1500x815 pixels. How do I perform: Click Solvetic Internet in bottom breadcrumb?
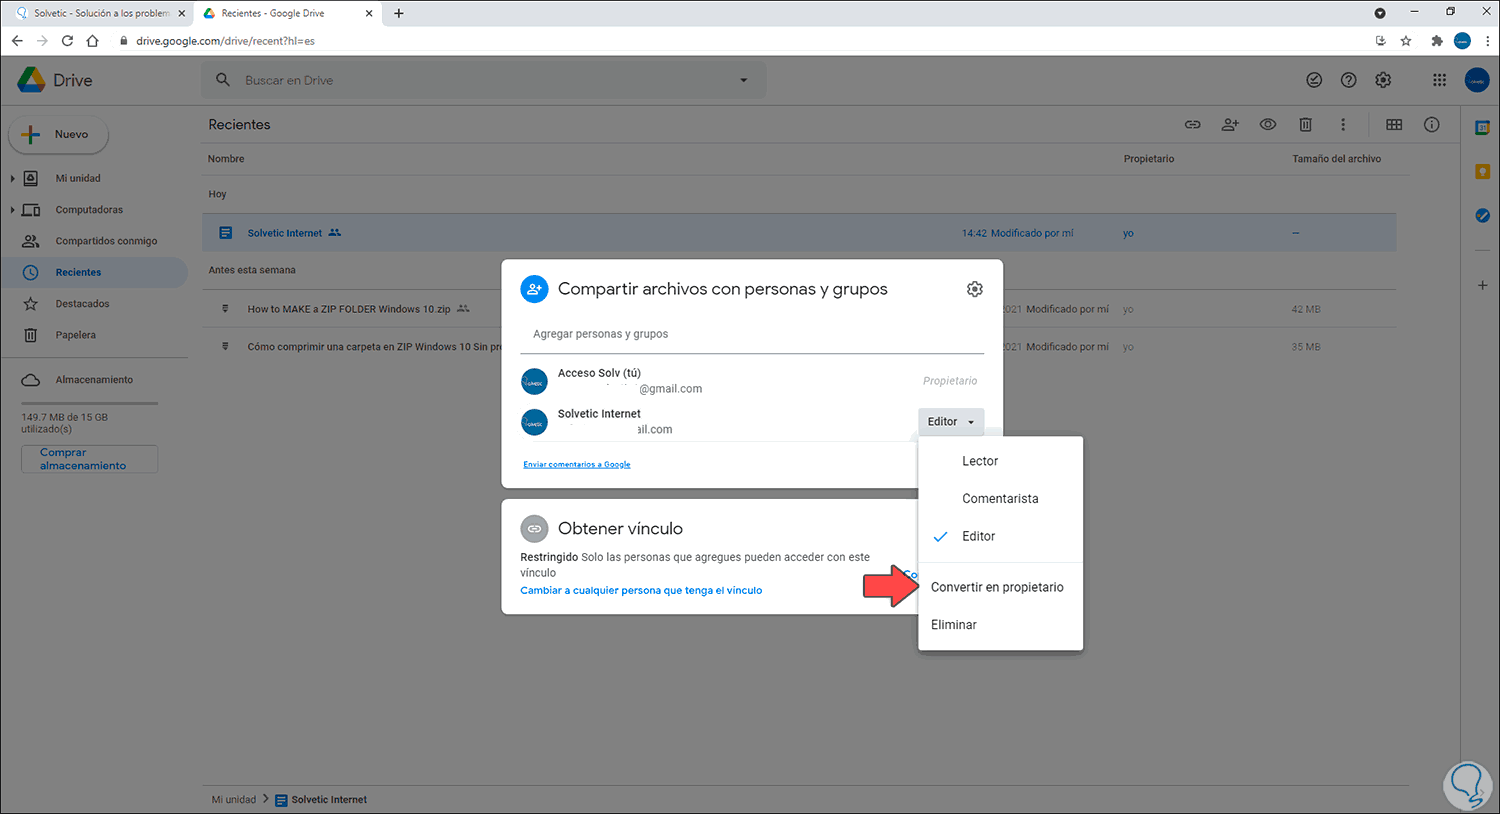pos(329,800)
